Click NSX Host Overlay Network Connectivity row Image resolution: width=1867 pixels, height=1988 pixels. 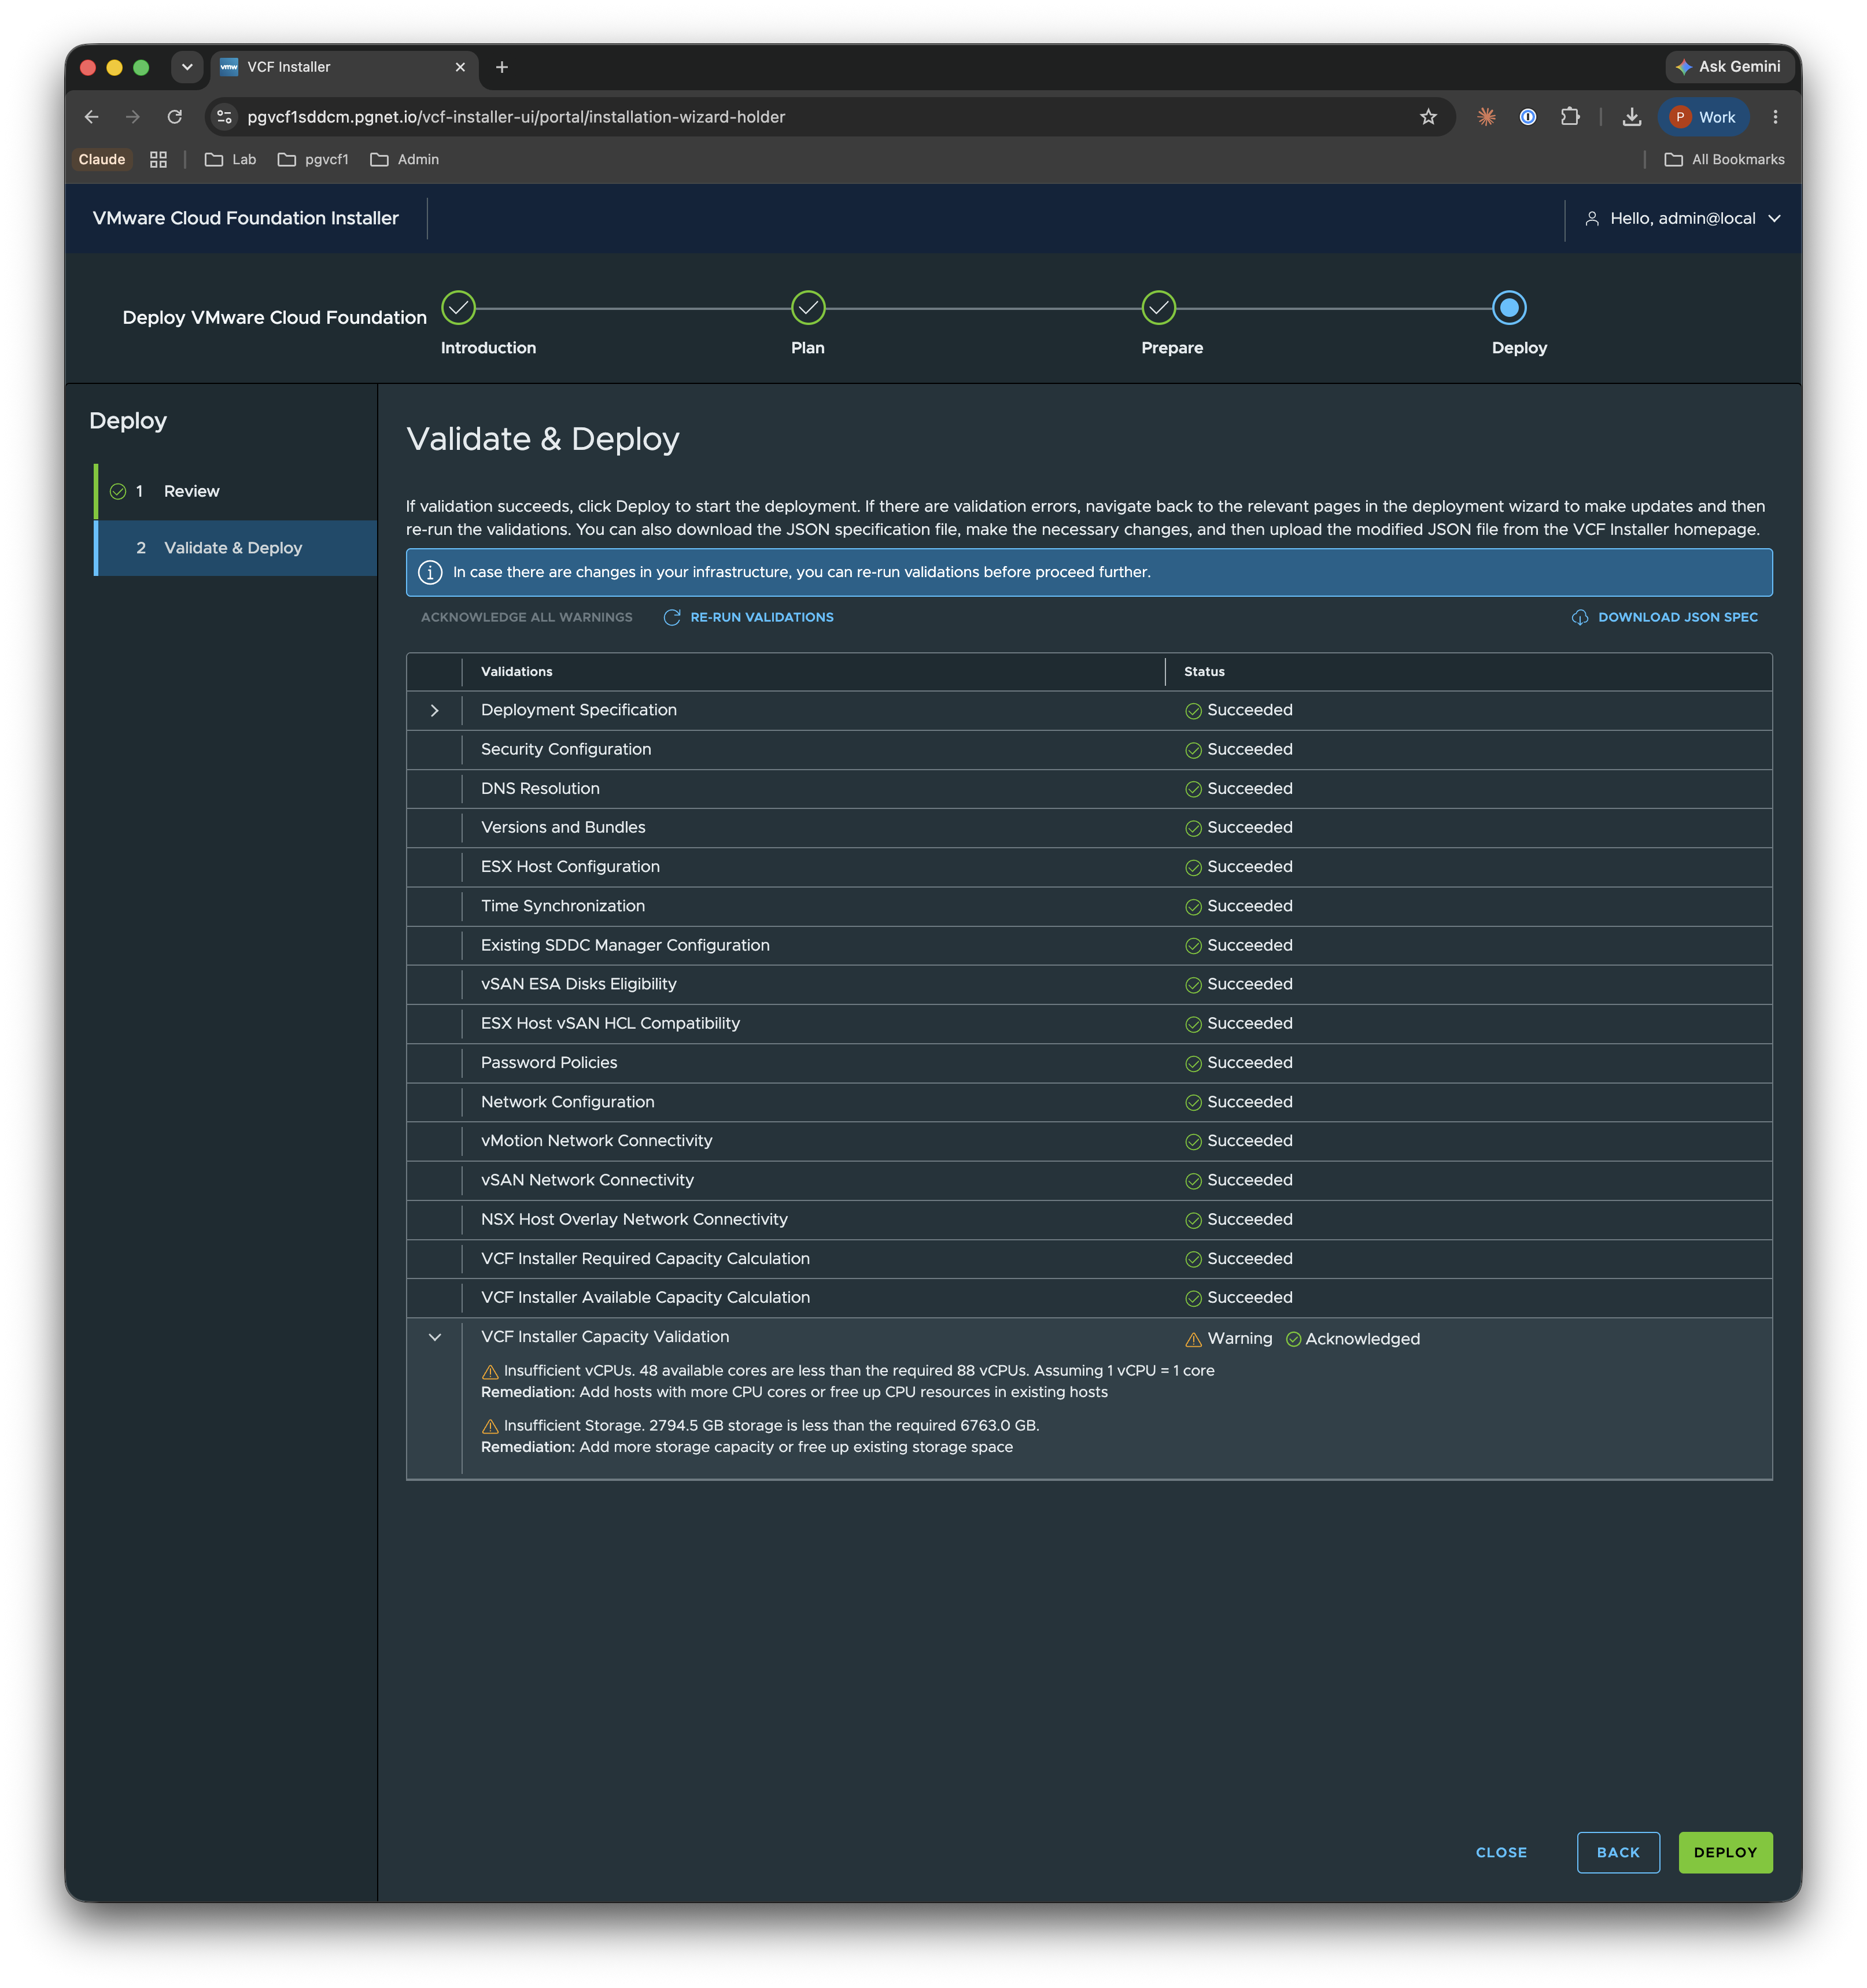click(x=1089, y=1220)
